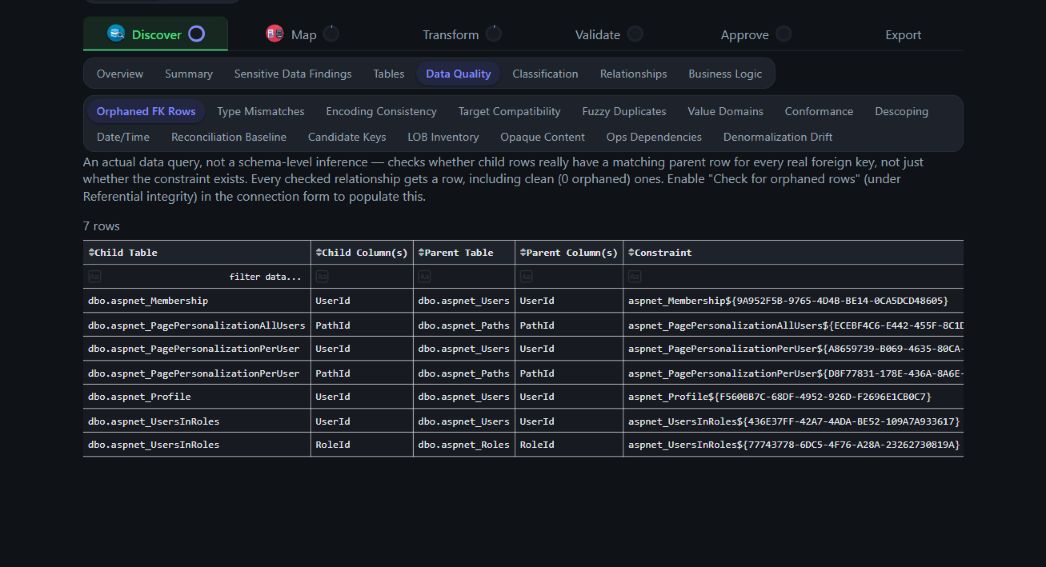This screenshot has height=567, width=1046.
Task: Open the Ops Dependencies check
Action: 654,137
